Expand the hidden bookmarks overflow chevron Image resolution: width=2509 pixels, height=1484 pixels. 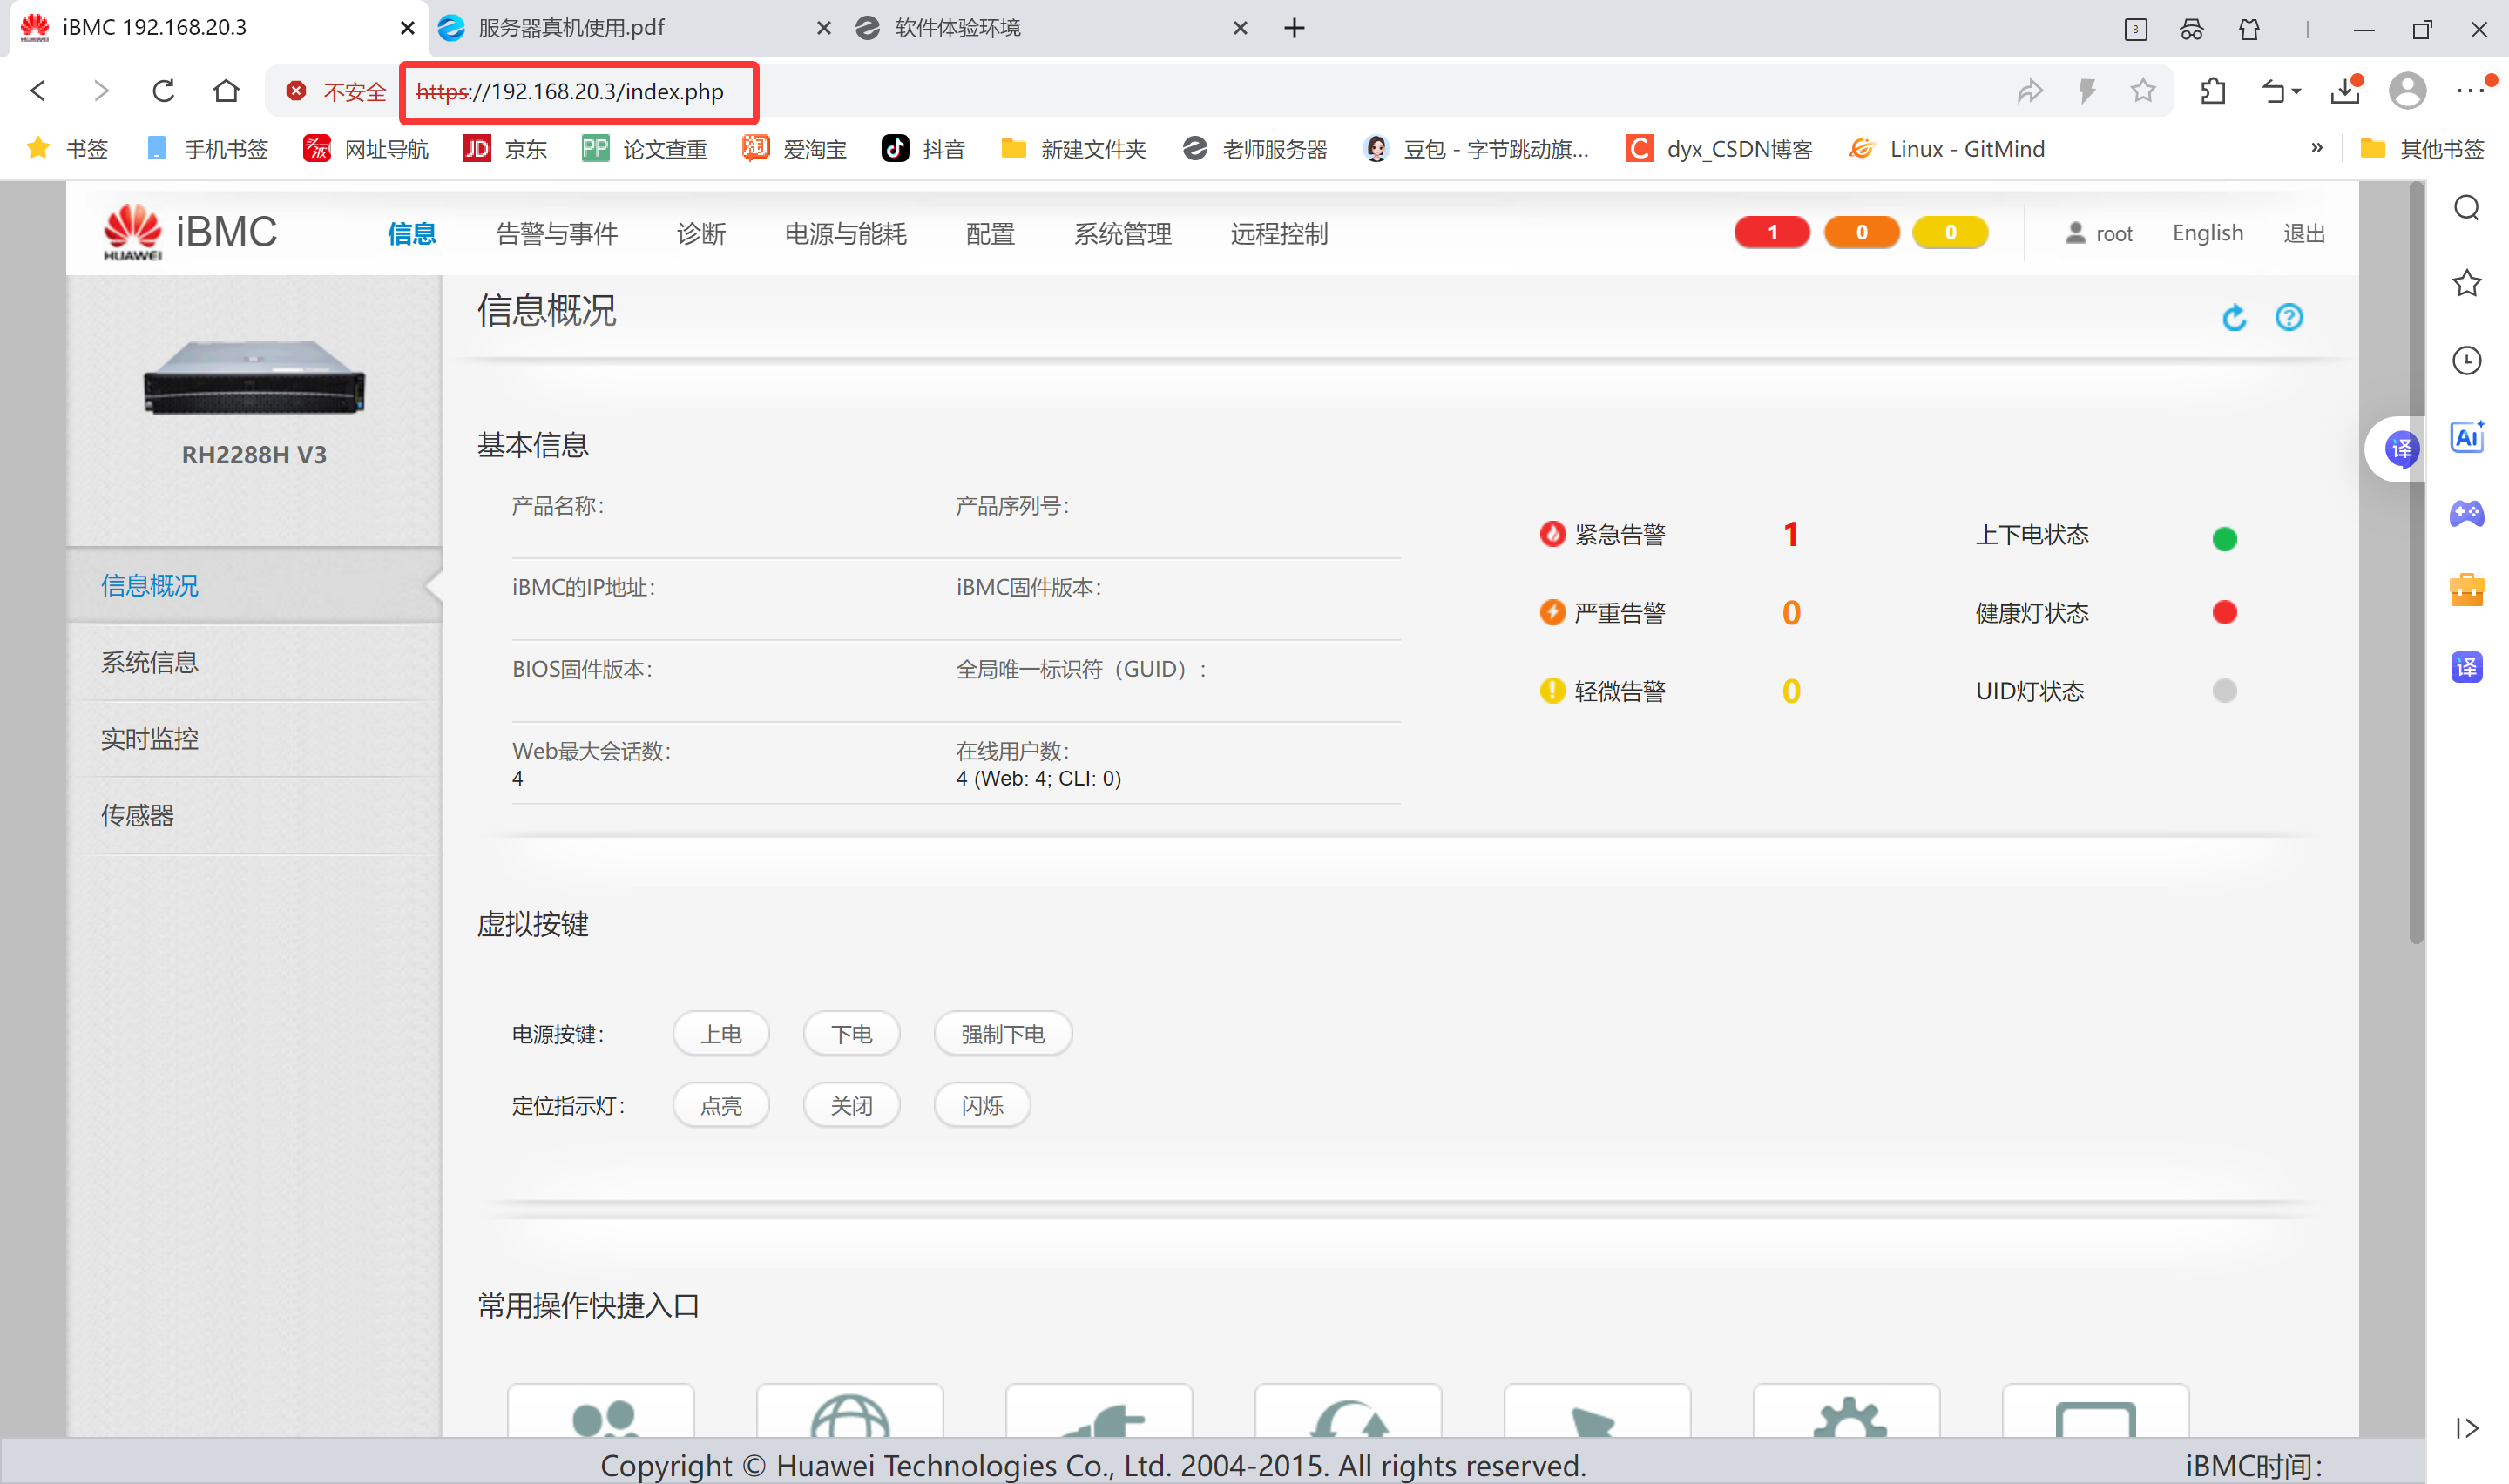(2316, 148)
